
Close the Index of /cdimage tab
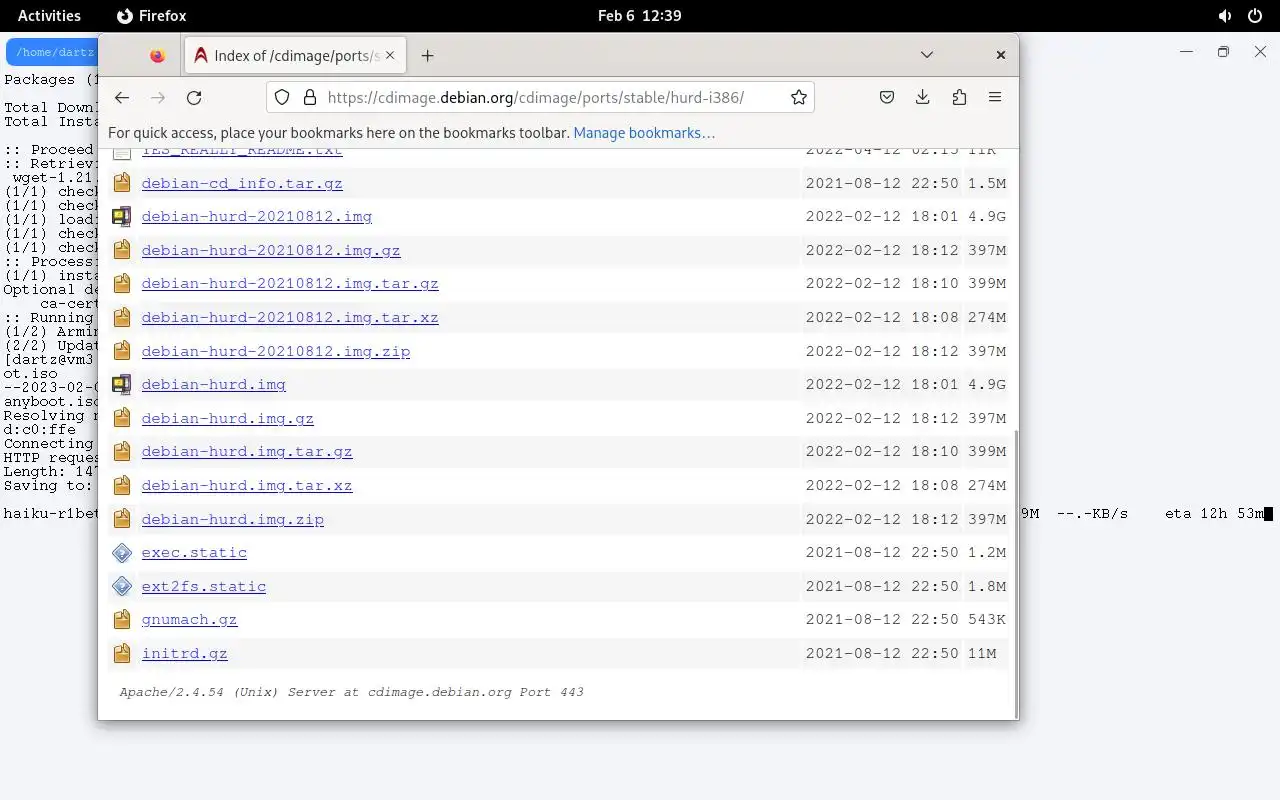click(390, 55)
